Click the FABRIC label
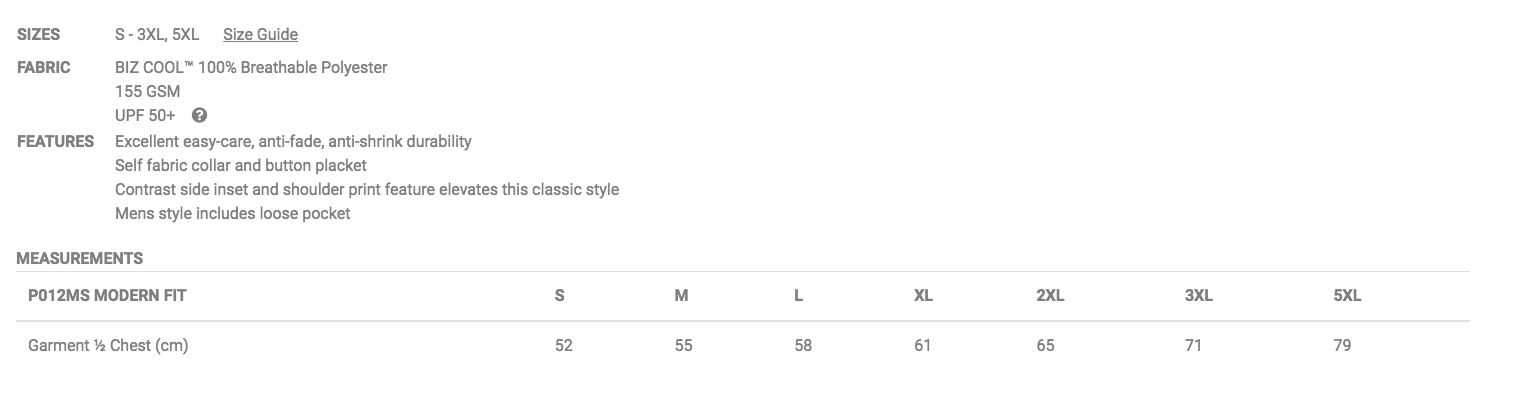The height and width of the screenshot is (410, 1532). click(x=44, y=68)
